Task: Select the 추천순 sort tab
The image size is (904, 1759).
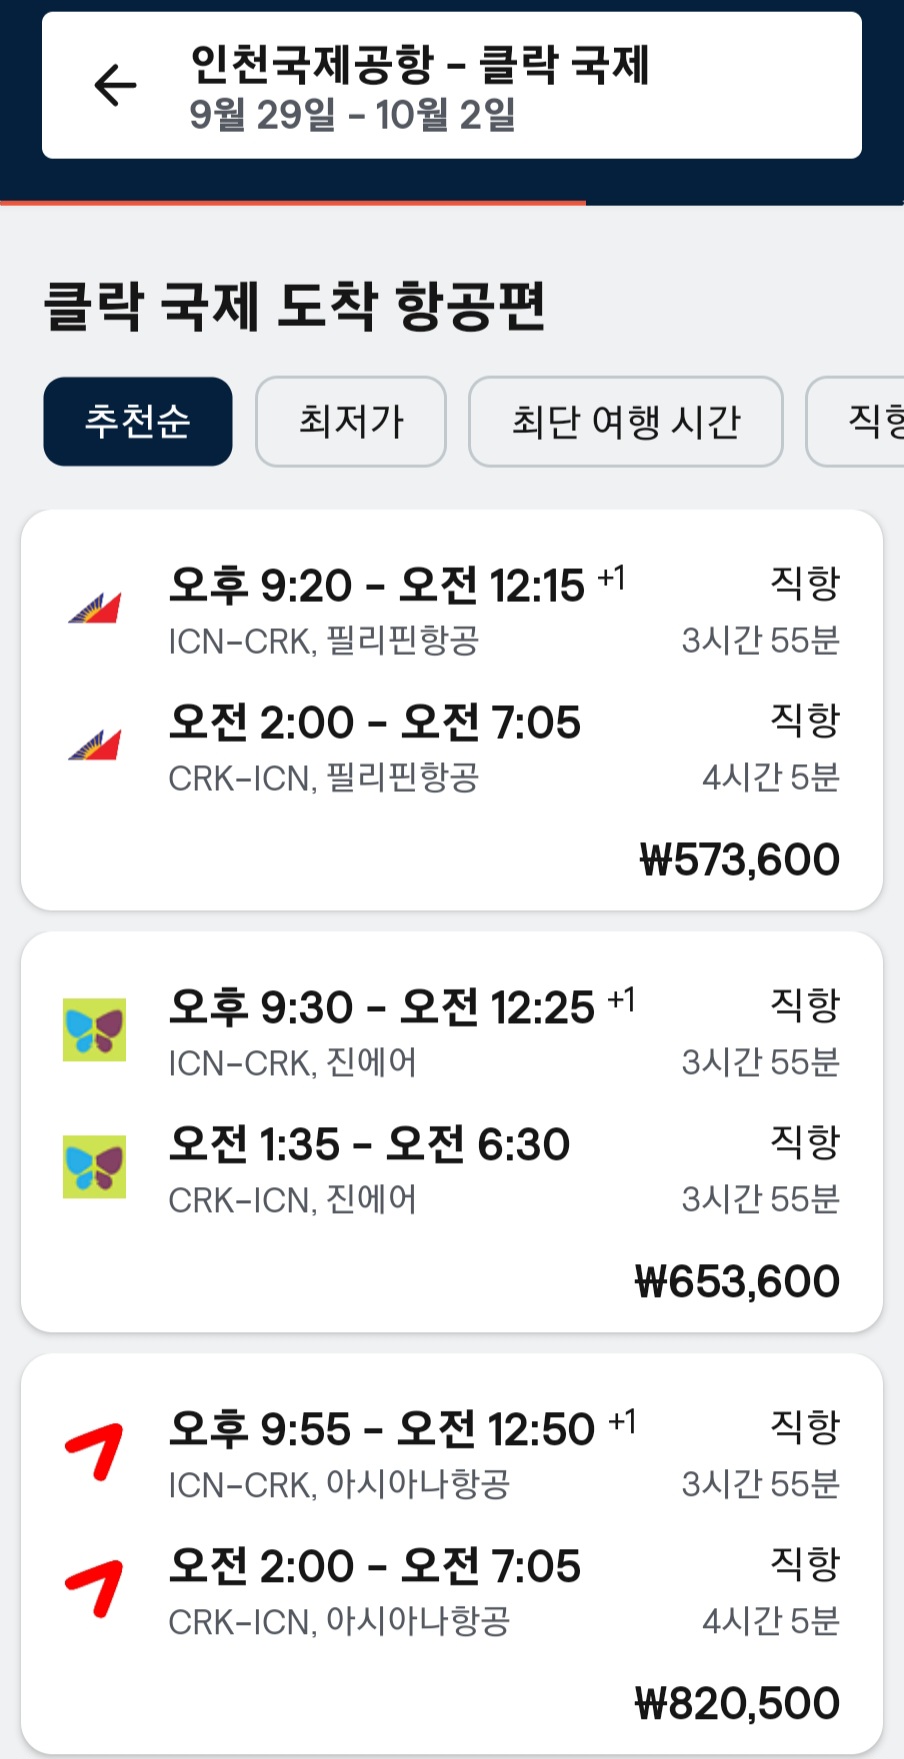Action: click(138, 421)
